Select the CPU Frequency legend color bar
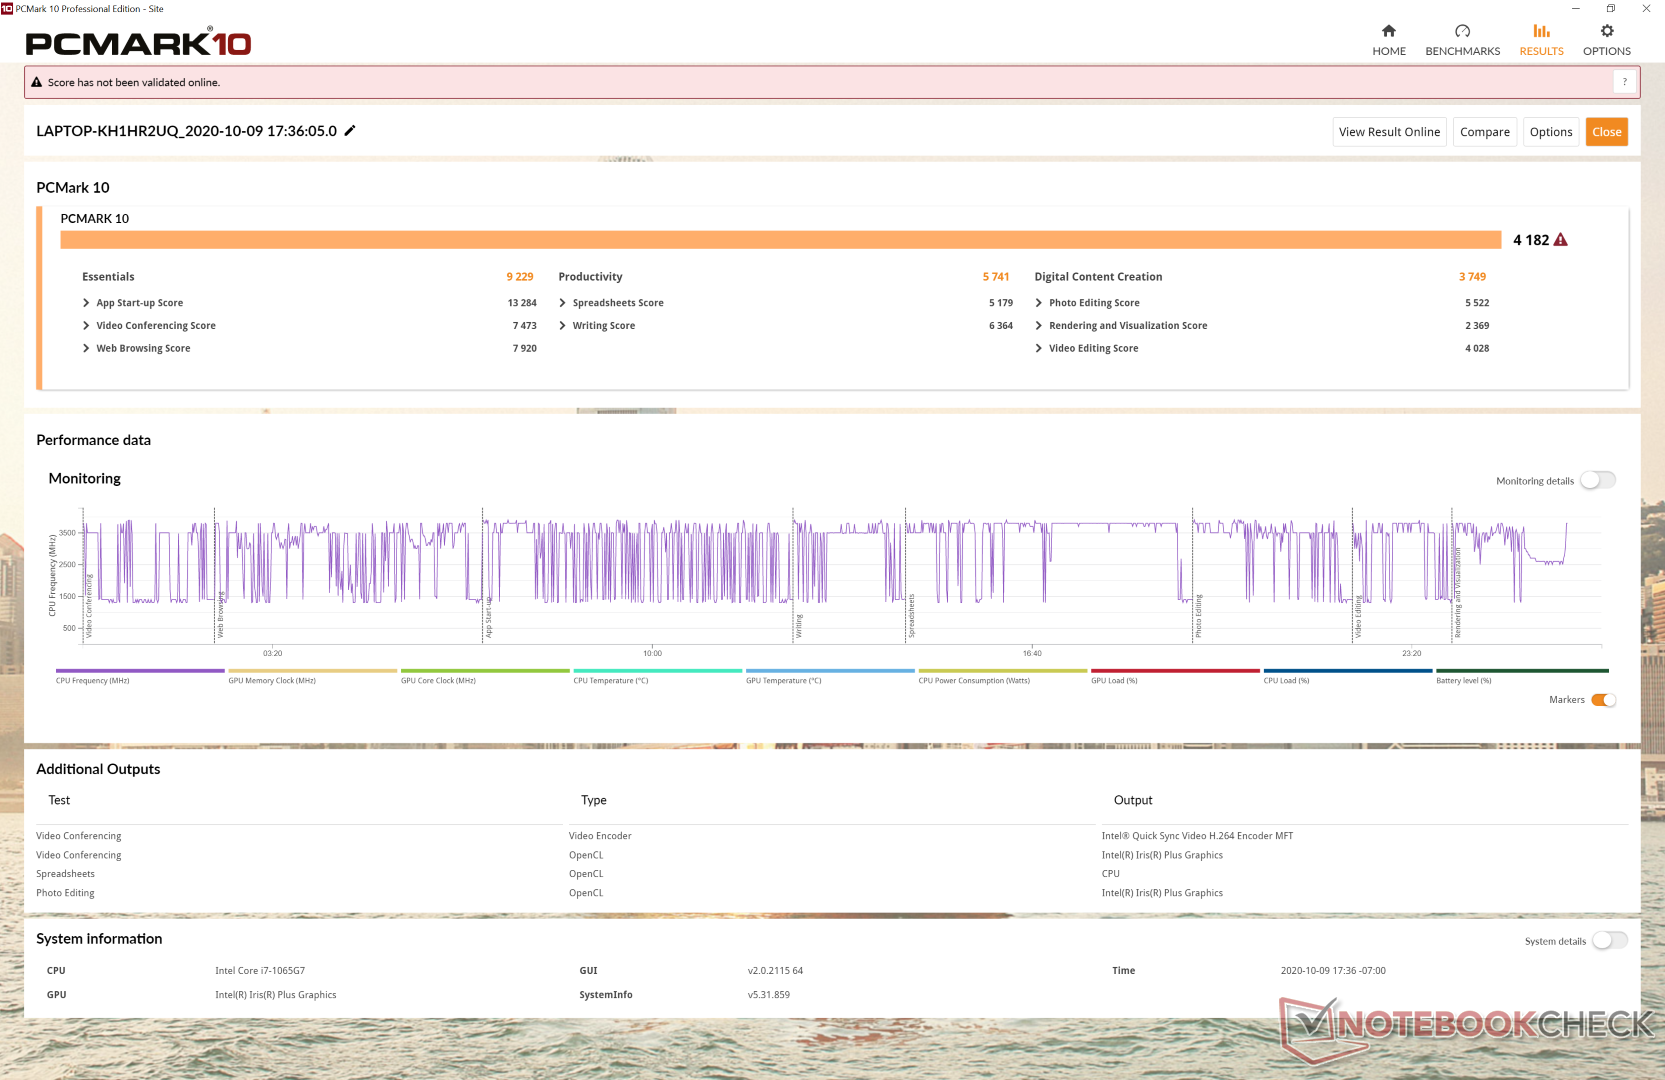 click(x=140, y=671)
